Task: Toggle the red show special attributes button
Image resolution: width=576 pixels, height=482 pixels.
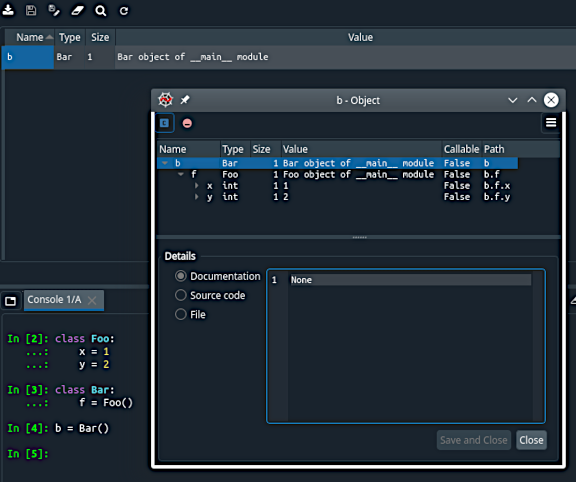Action: [x=187, y=123]
